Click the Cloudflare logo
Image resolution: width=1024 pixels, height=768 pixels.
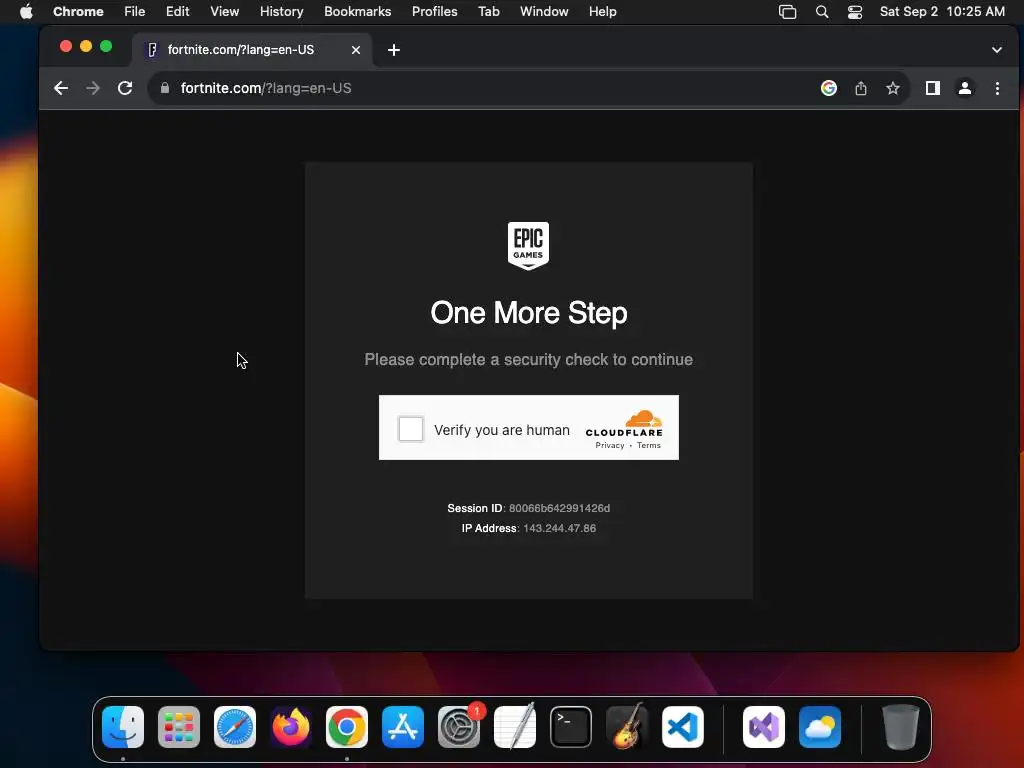624,423
